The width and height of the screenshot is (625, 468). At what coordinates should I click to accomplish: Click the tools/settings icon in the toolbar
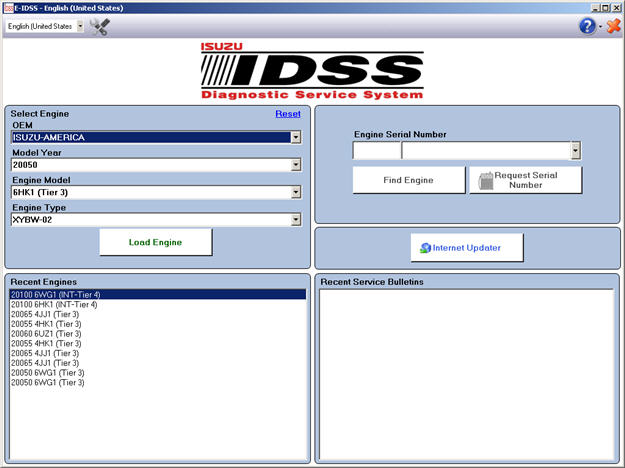[100, 26]
